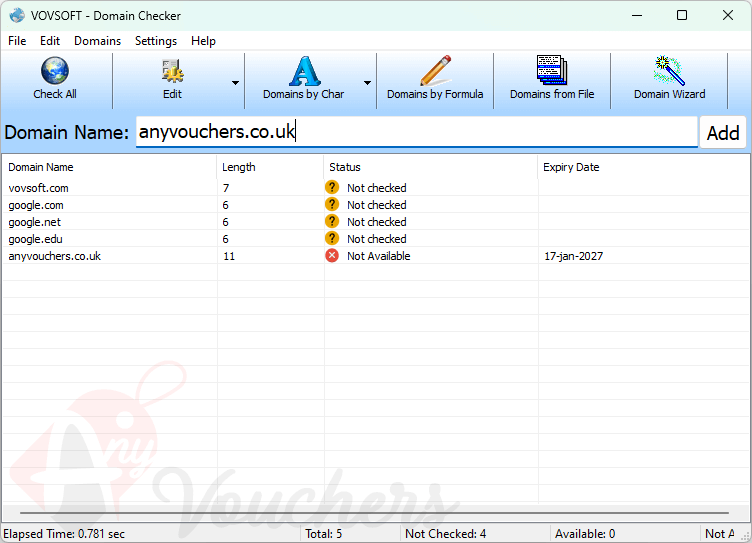Open the Edit tool icon

pos(172,71)
